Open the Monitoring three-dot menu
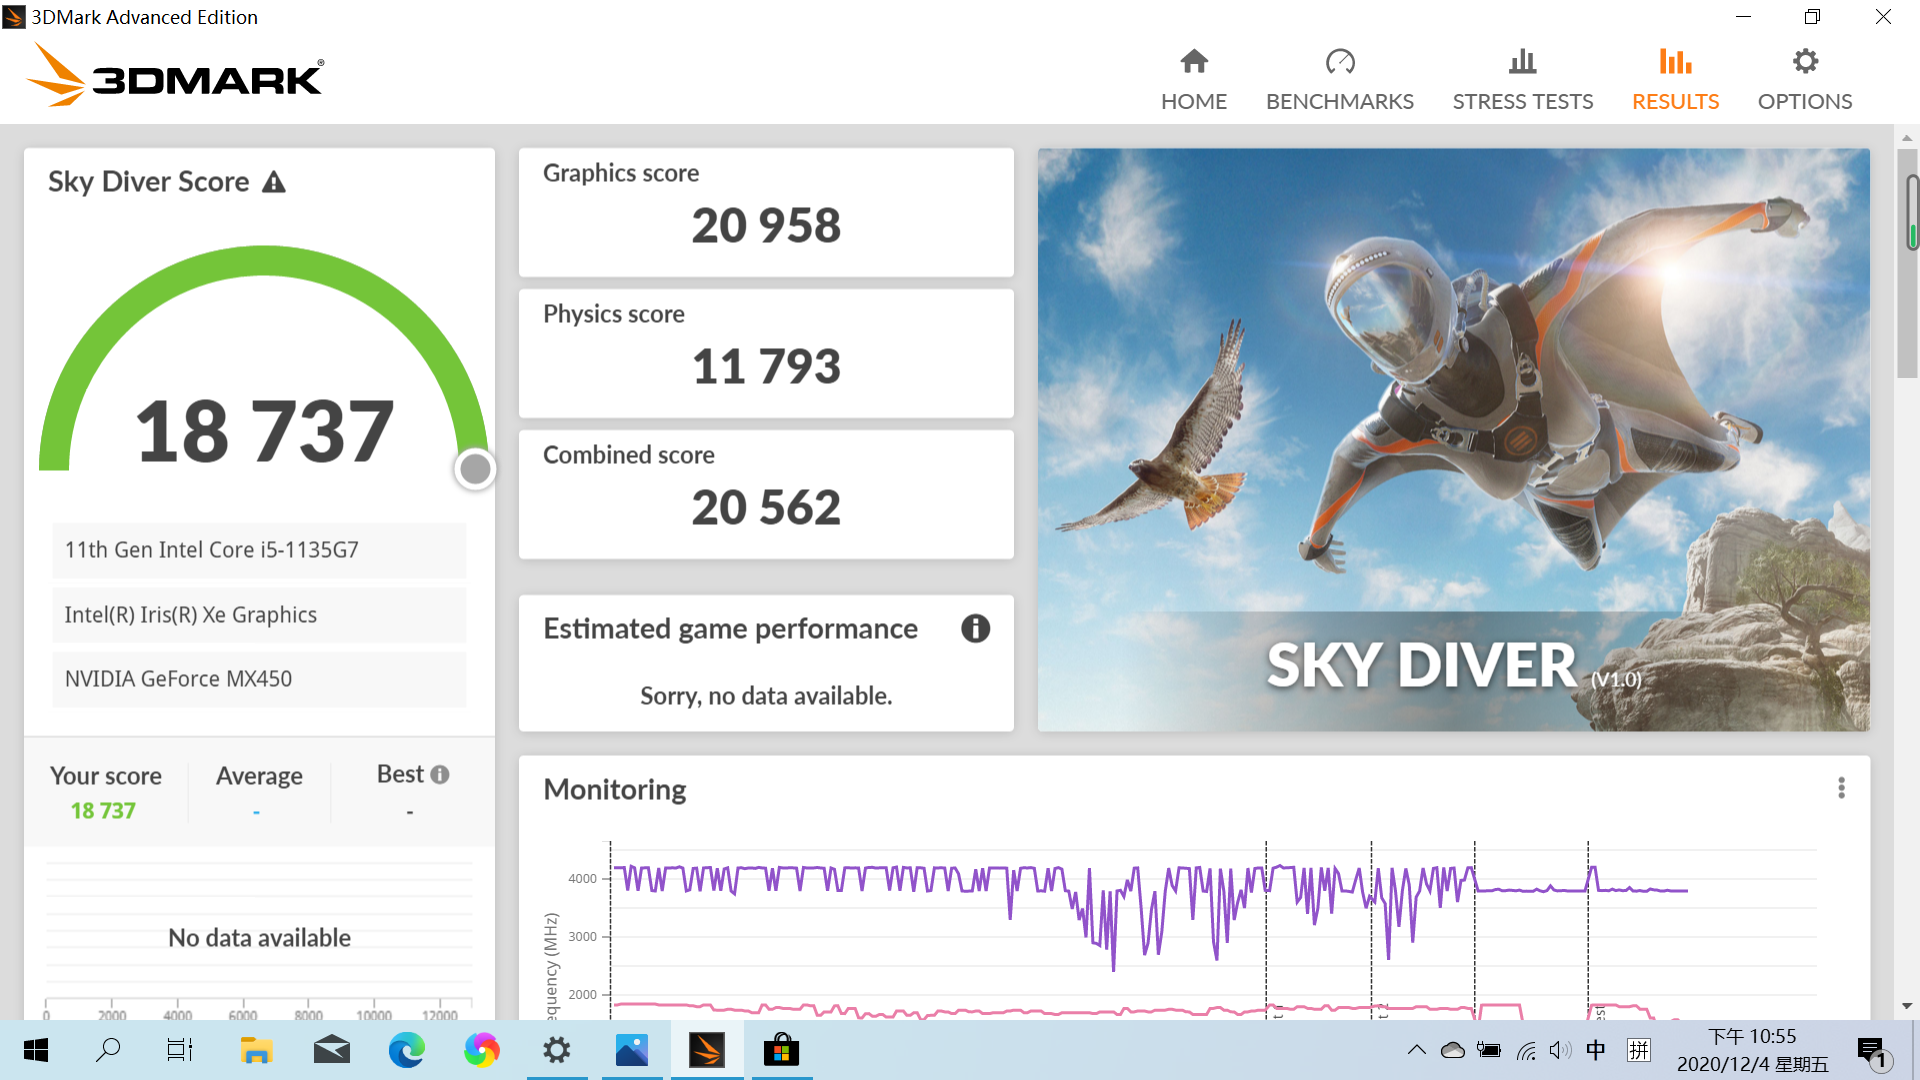1920x1080 pixels. (1841, 788)
